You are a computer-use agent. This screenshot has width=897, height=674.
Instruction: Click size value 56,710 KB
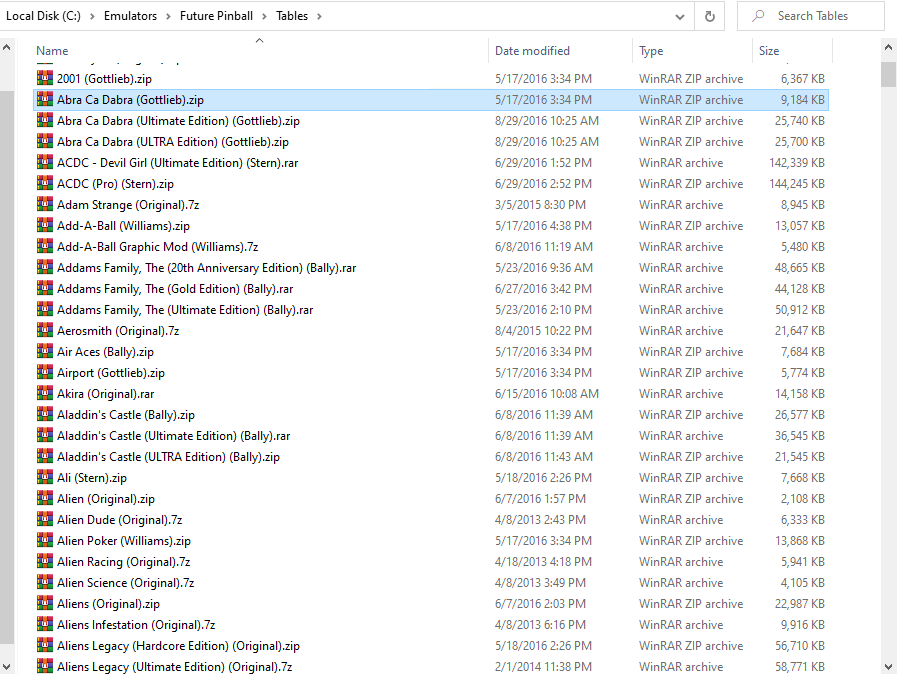[800, 646]
